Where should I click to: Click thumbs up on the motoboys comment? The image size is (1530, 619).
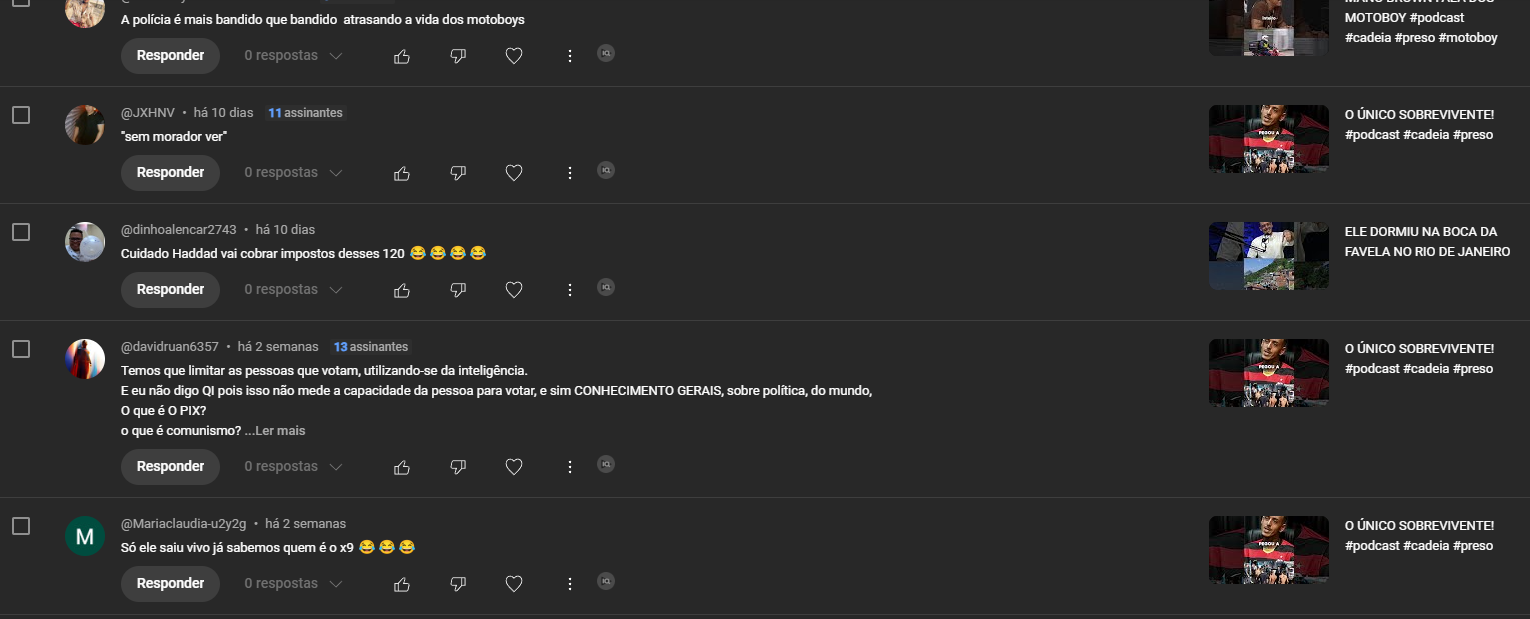click(x=402, y=56)
